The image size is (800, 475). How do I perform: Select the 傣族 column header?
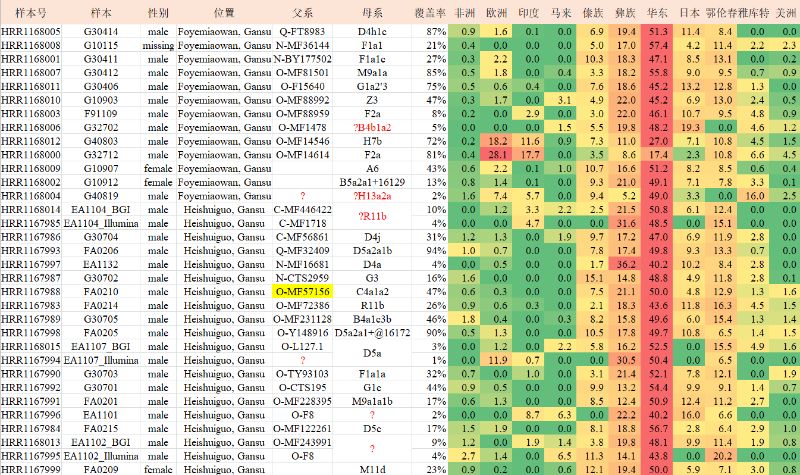point(593,13)
